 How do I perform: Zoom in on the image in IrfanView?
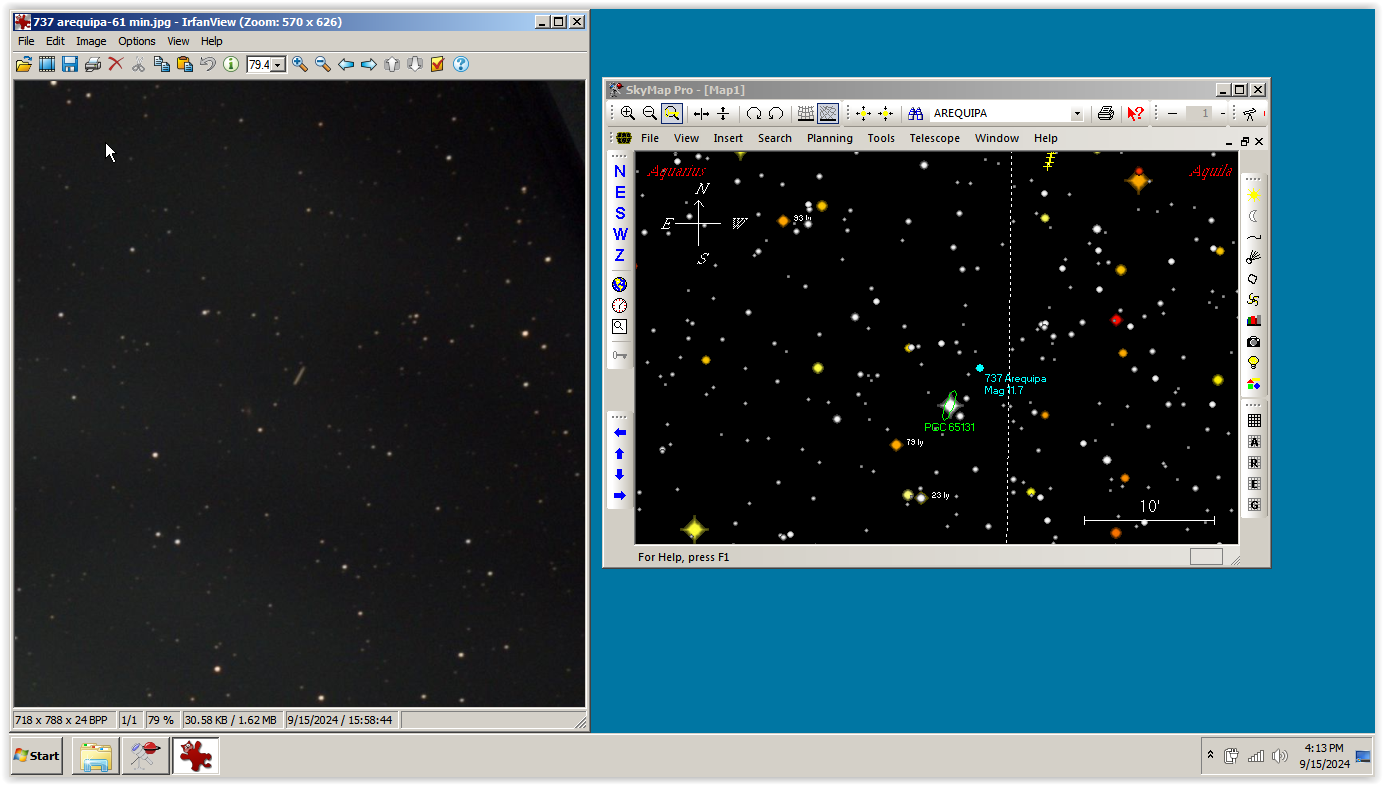pos(300,64)
